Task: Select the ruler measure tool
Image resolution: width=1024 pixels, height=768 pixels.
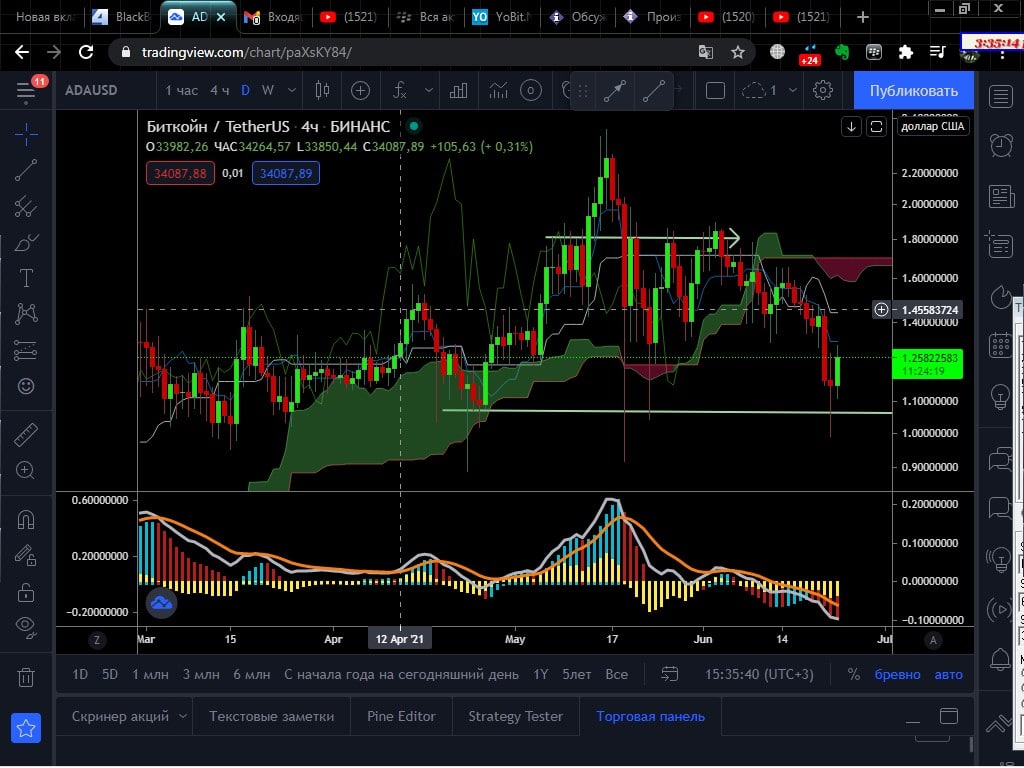Action: [26, 434]
